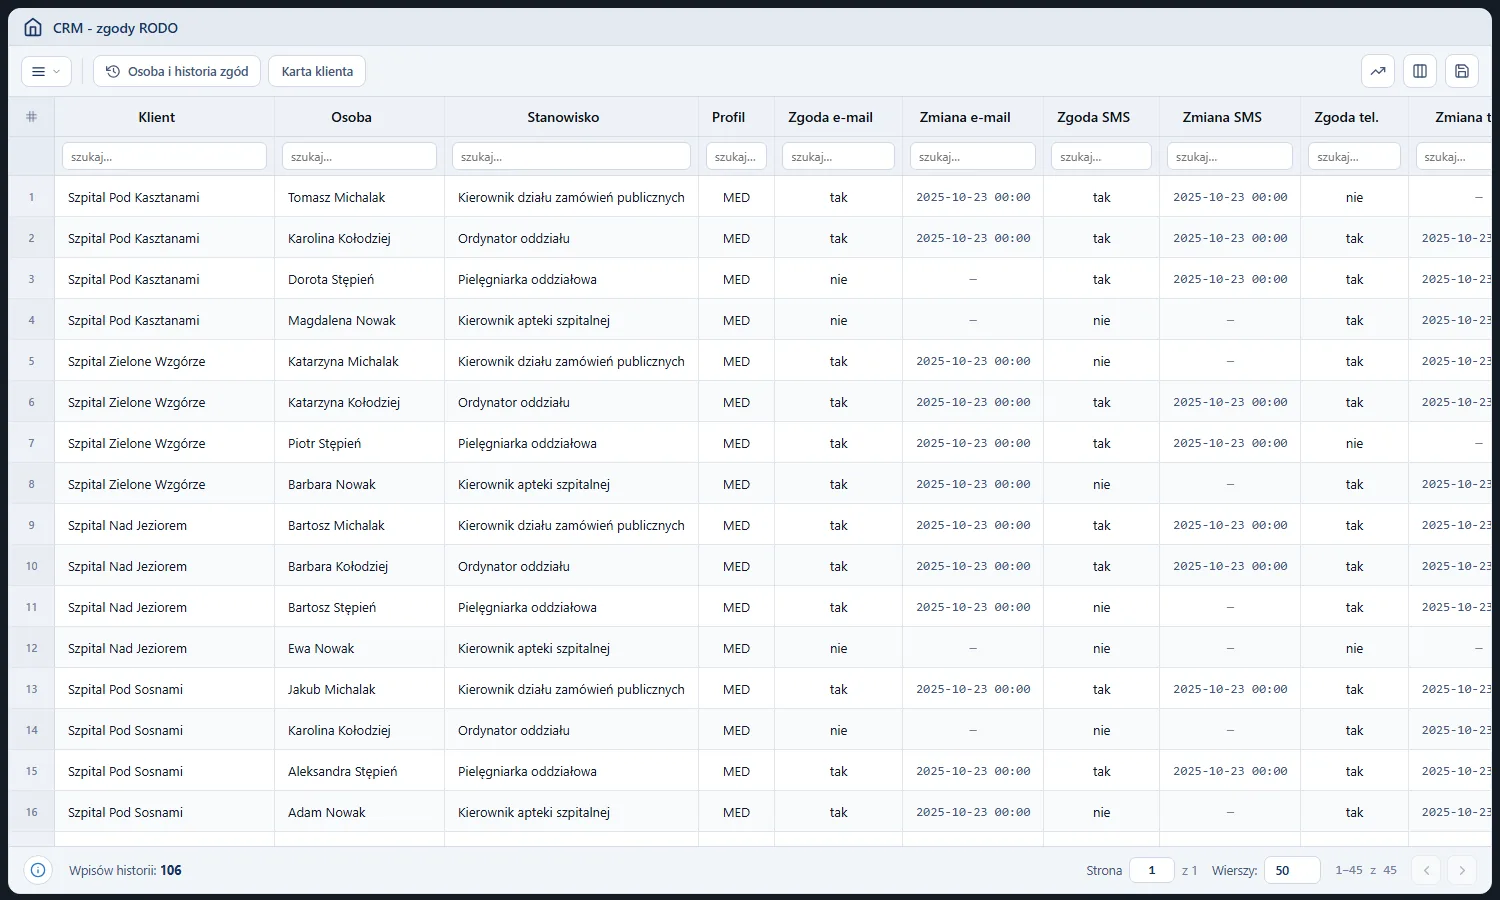Select the Magdalena Nowak cell

tap(359, 320)
